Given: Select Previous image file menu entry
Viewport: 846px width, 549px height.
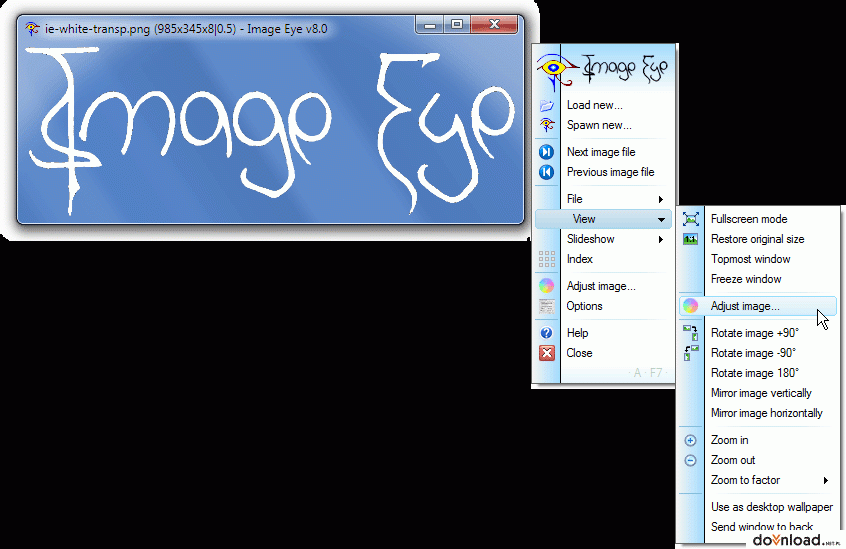Looking at the screenshot, I should 603,172.
